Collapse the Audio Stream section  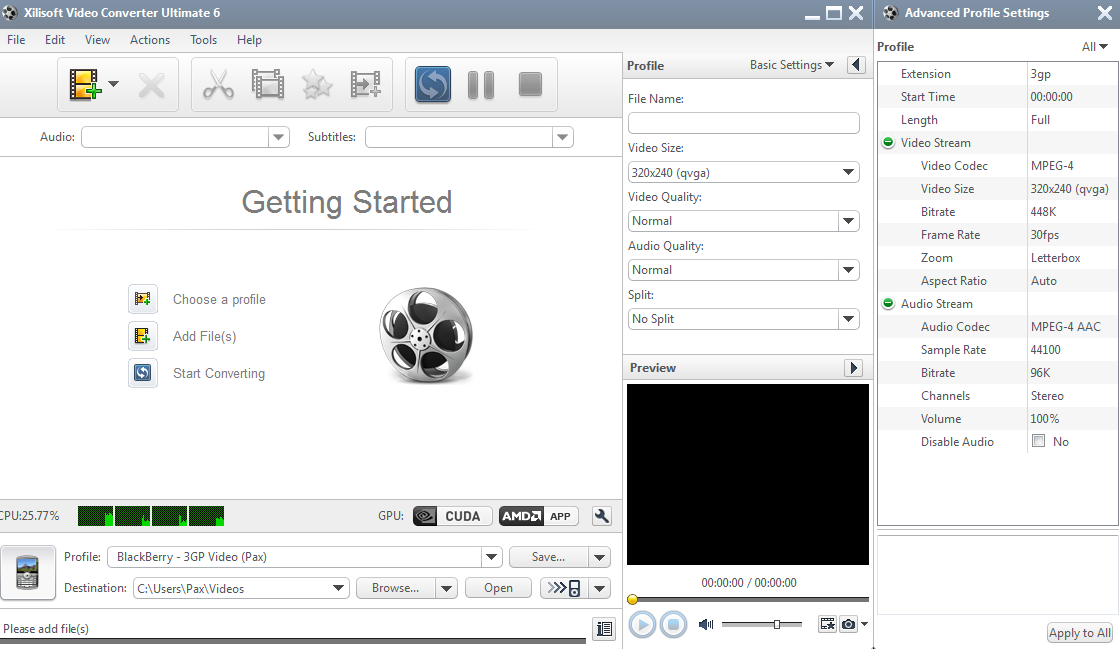click(888, 303)
